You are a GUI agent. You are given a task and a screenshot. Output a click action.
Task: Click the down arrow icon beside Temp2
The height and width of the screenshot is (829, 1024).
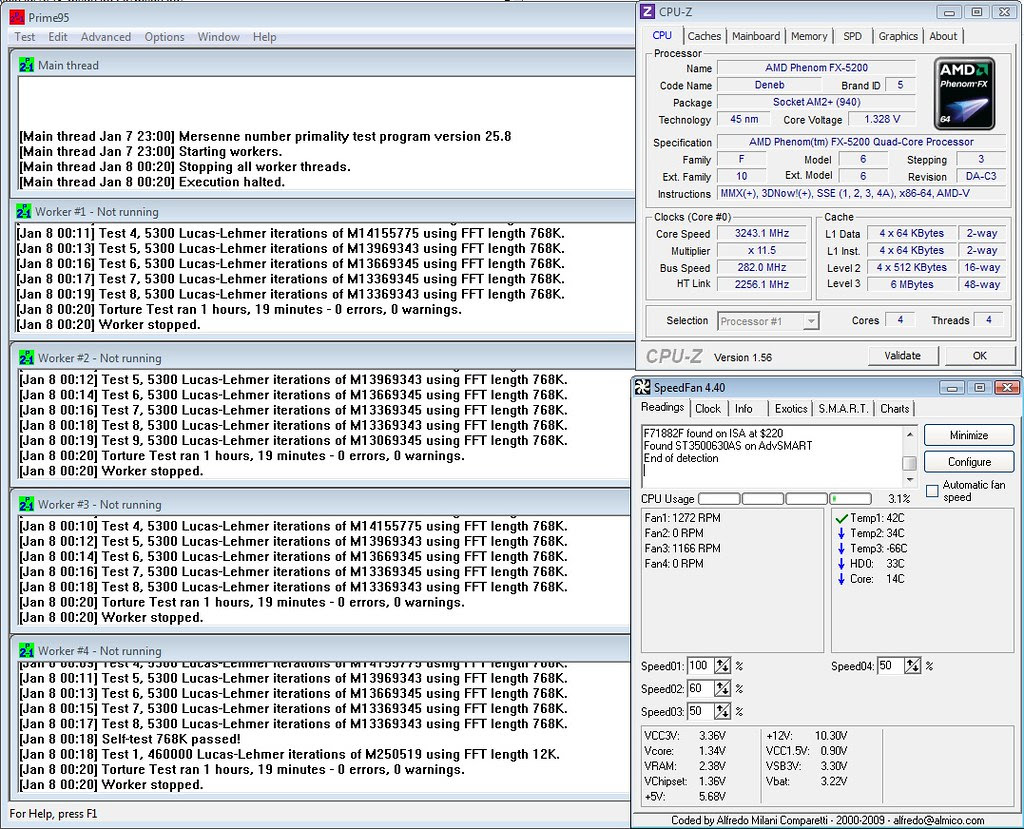[841, 533]
